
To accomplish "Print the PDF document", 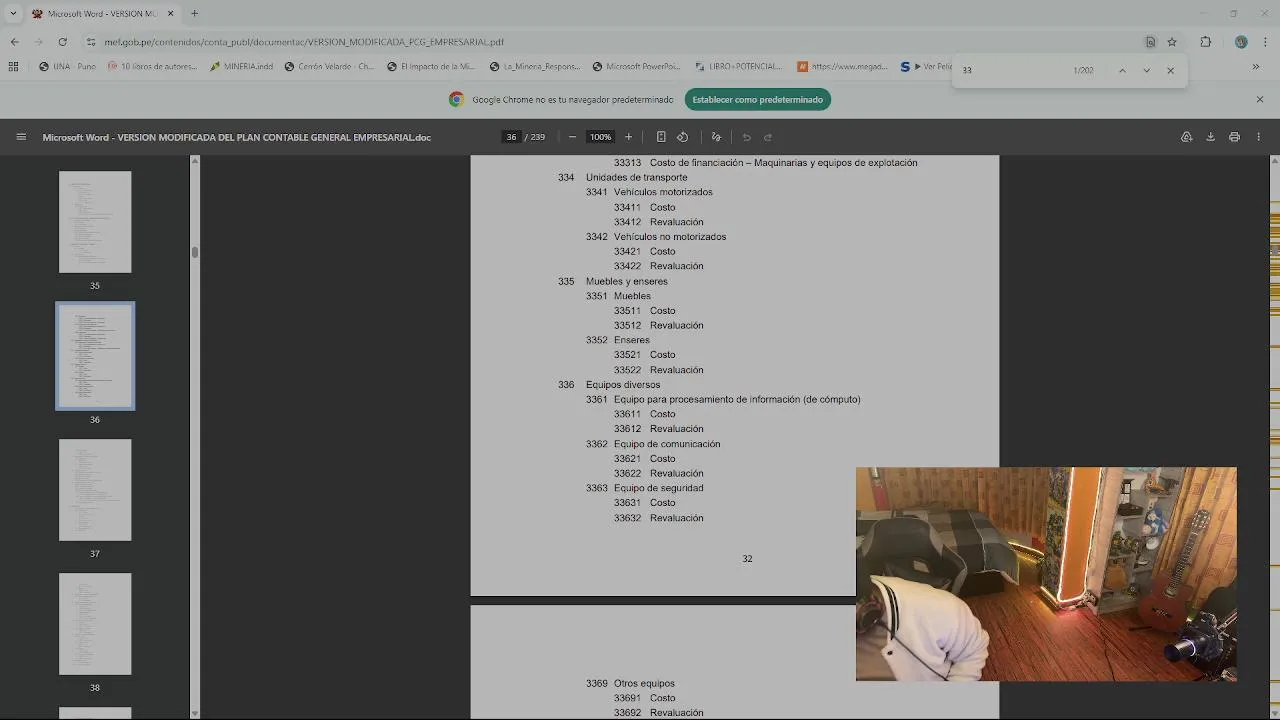I will pos(1234,137).
